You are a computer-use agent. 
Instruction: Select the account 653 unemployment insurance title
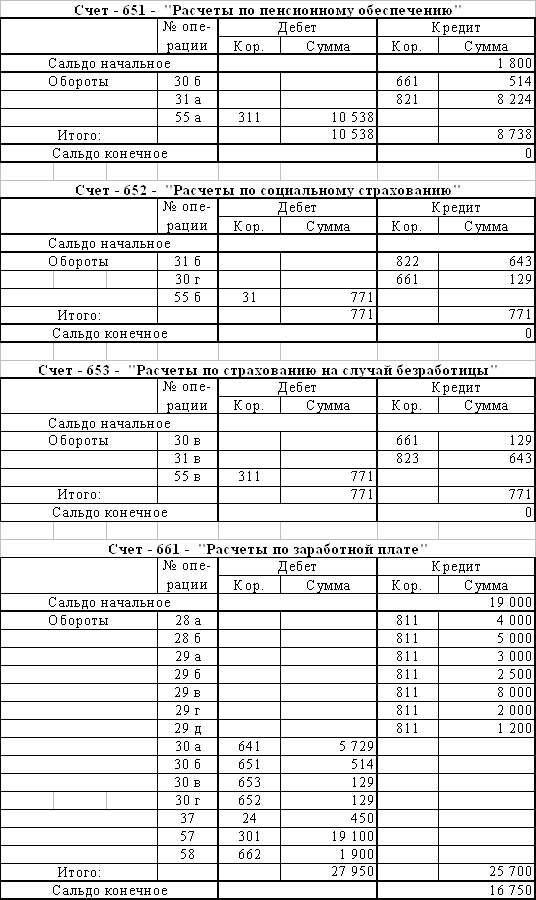tap(268, 370)
